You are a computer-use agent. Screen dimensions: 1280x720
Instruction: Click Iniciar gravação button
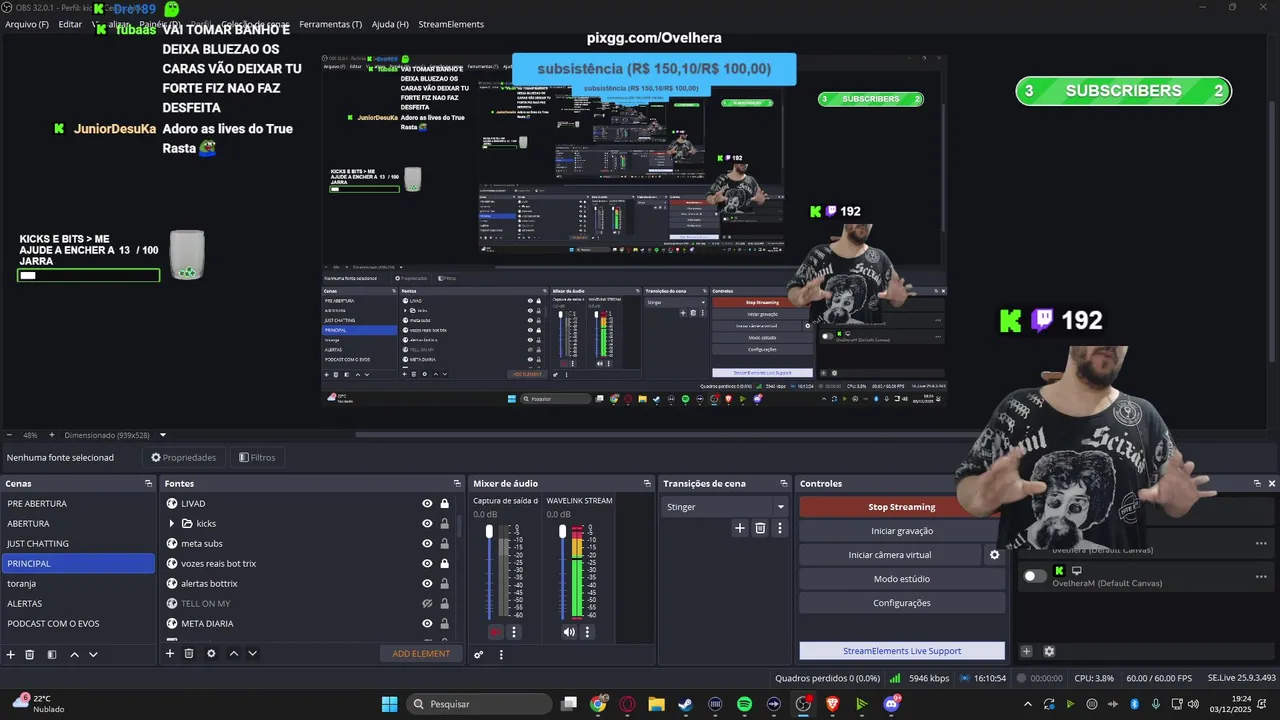(x=902, y=531)
